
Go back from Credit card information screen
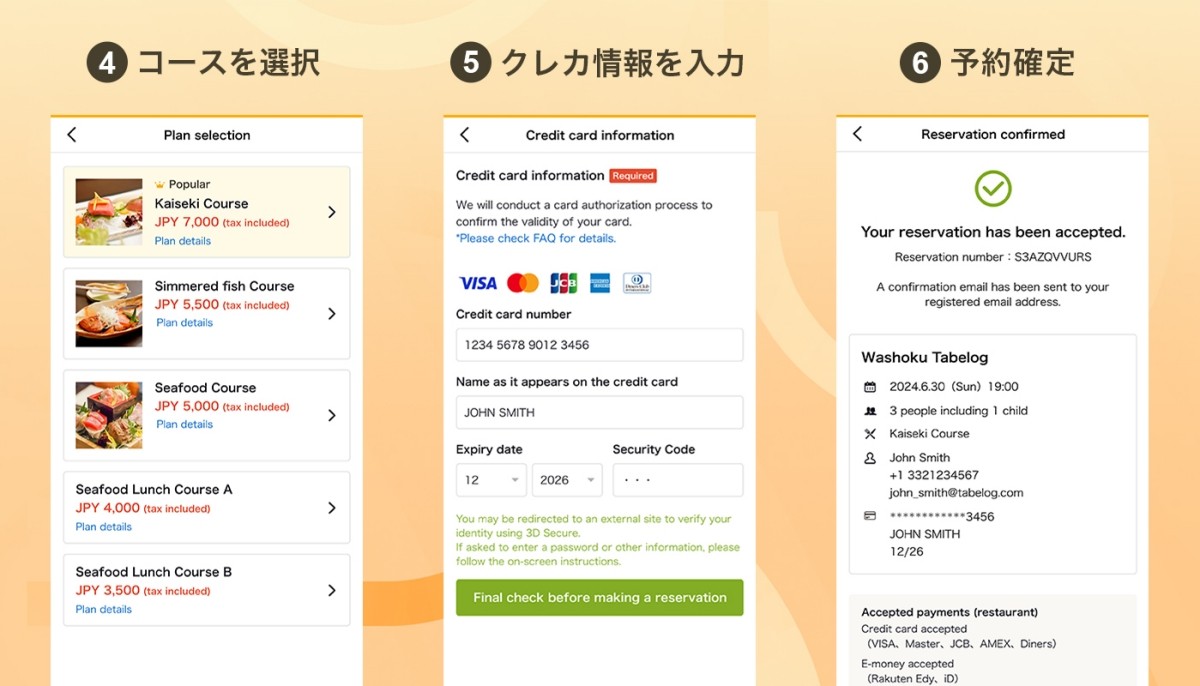[x=464, y=135]
